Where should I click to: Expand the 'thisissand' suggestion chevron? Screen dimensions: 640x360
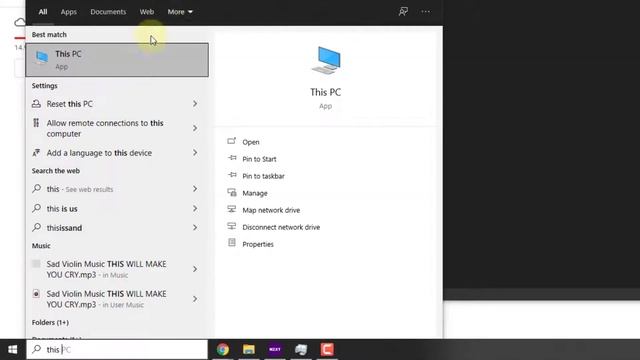195,227
